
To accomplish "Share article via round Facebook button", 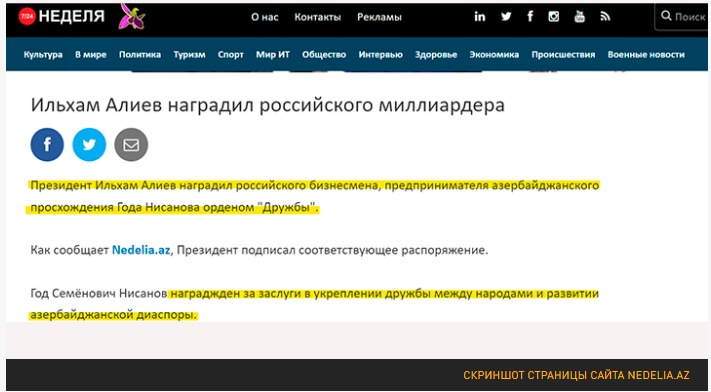I will point(47,145).
